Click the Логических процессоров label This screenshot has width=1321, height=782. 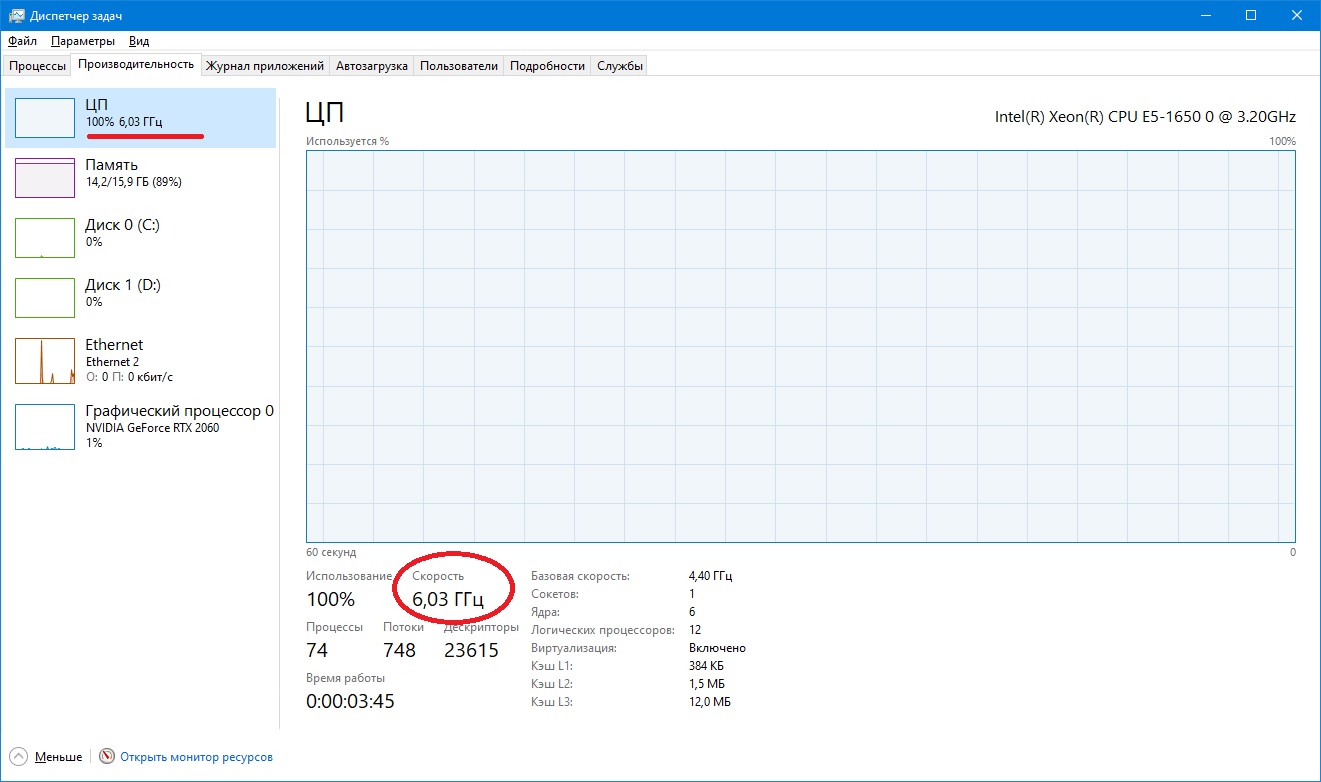pos(603,630)
